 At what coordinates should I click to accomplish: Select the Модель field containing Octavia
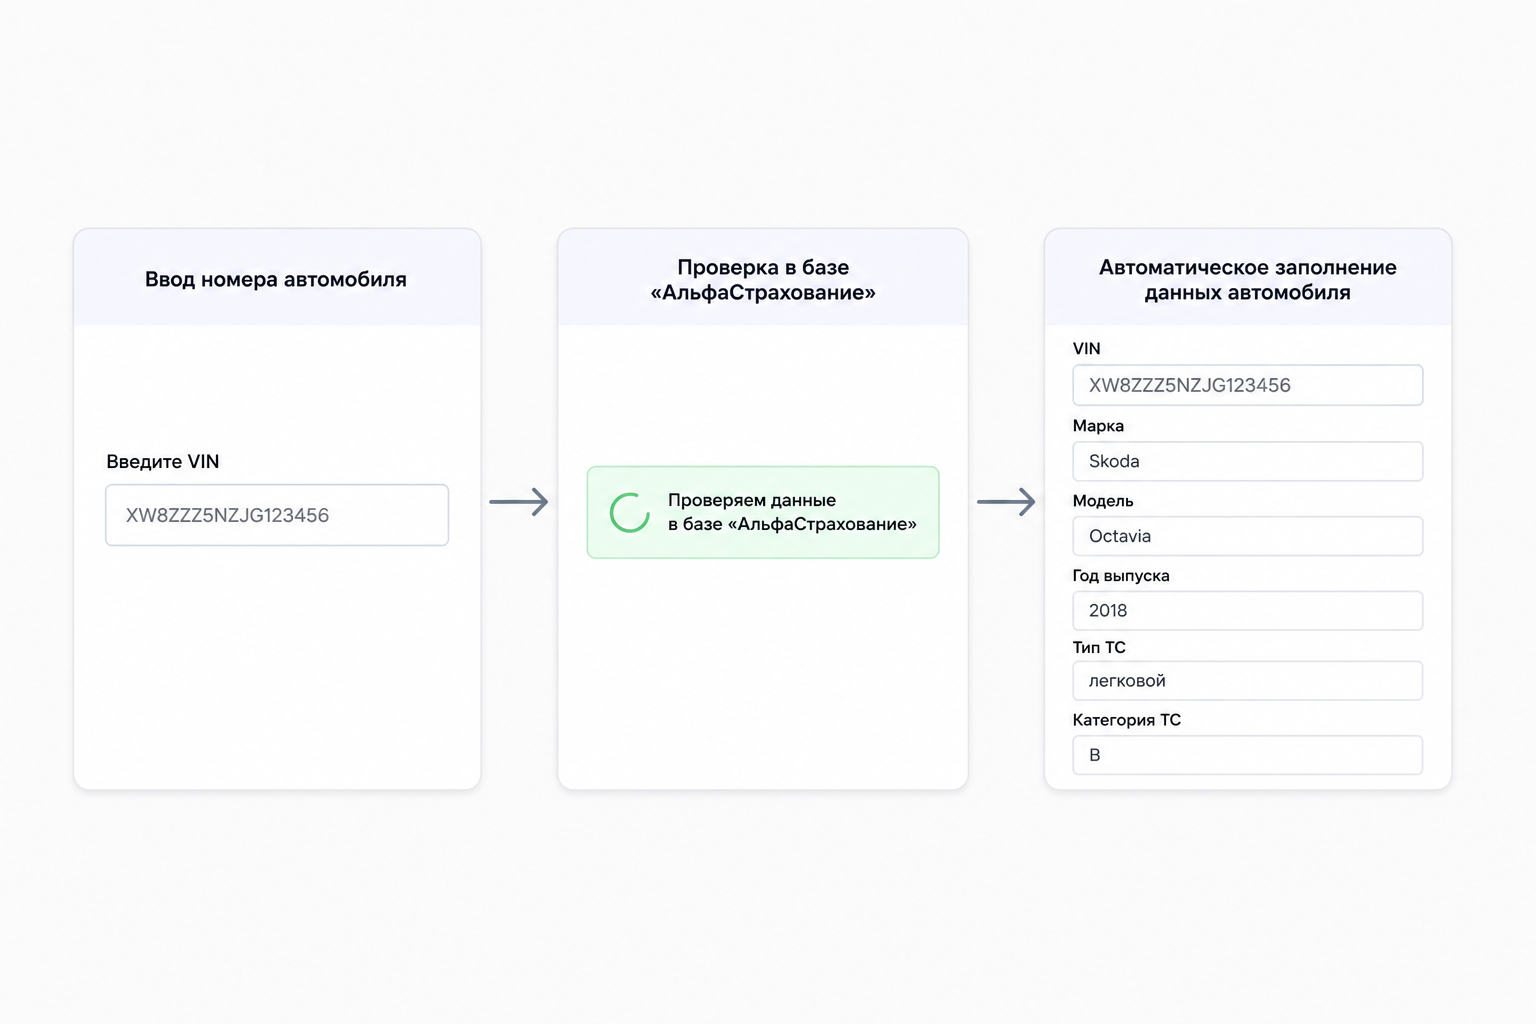(x=1247, y=536)
